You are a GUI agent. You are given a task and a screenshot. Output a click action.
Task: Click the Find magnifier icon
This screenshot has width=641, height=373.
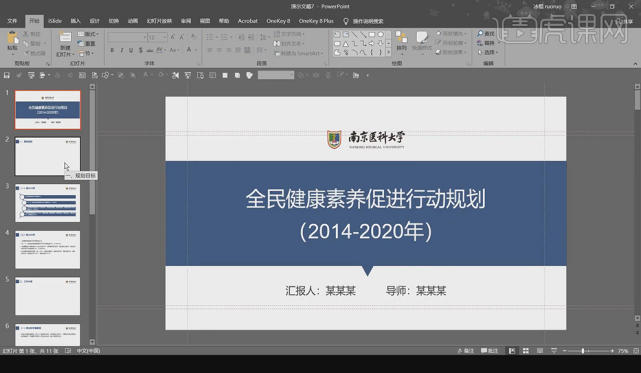480,34
